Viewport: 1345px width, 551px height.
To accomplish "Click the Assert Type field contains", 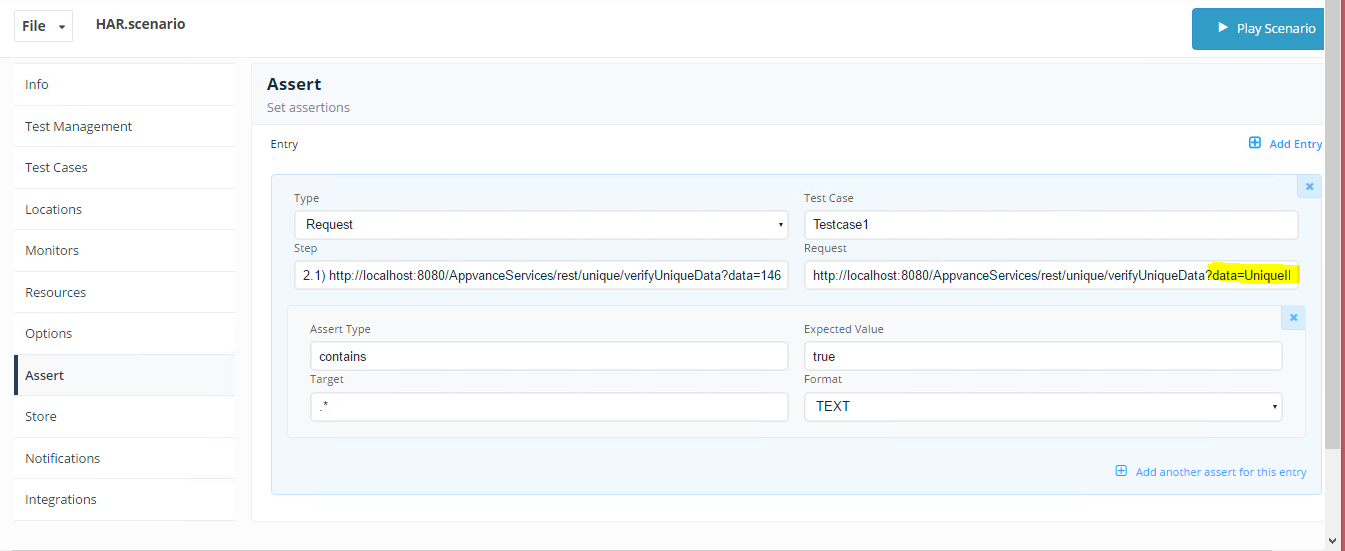I will click(x=549, y=356).
